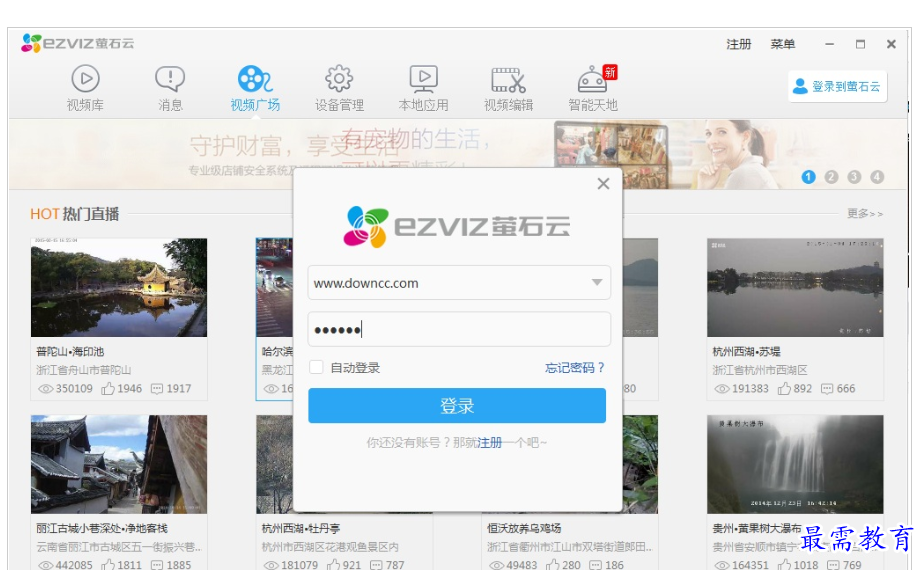Screen dimensions: 922x570
Task: Click the comment icon with 787
Action: (376, 565)
